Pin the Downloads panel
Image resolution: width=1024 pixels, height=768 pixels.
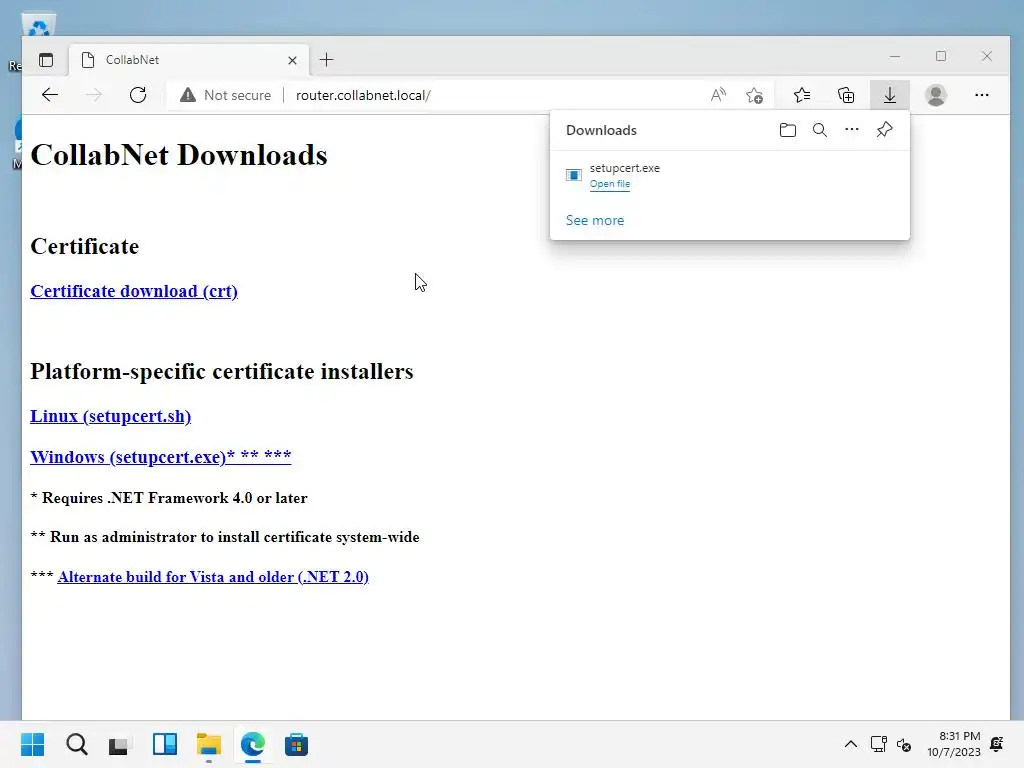[x=884, y=129]
